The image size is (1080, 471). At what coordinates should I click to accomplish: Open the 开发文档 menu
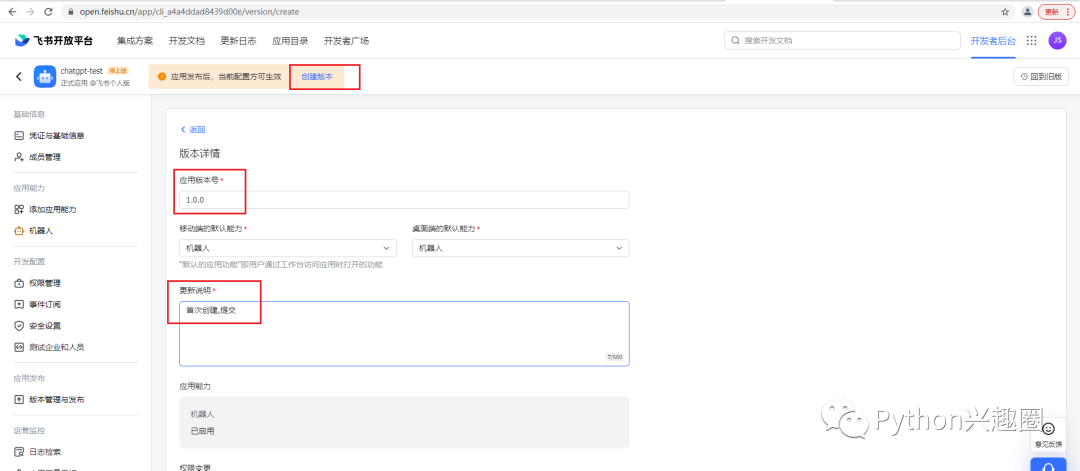(x=186, y=41)
